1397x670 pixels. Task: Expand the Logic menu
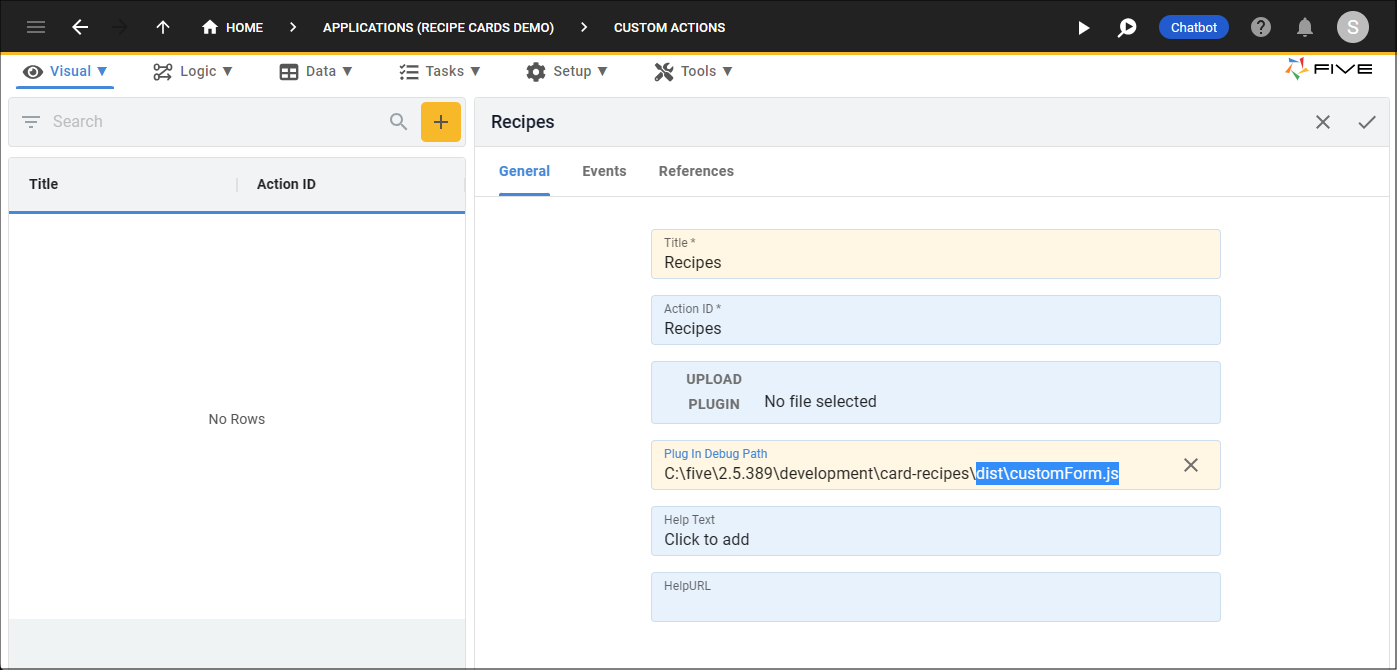193,71
